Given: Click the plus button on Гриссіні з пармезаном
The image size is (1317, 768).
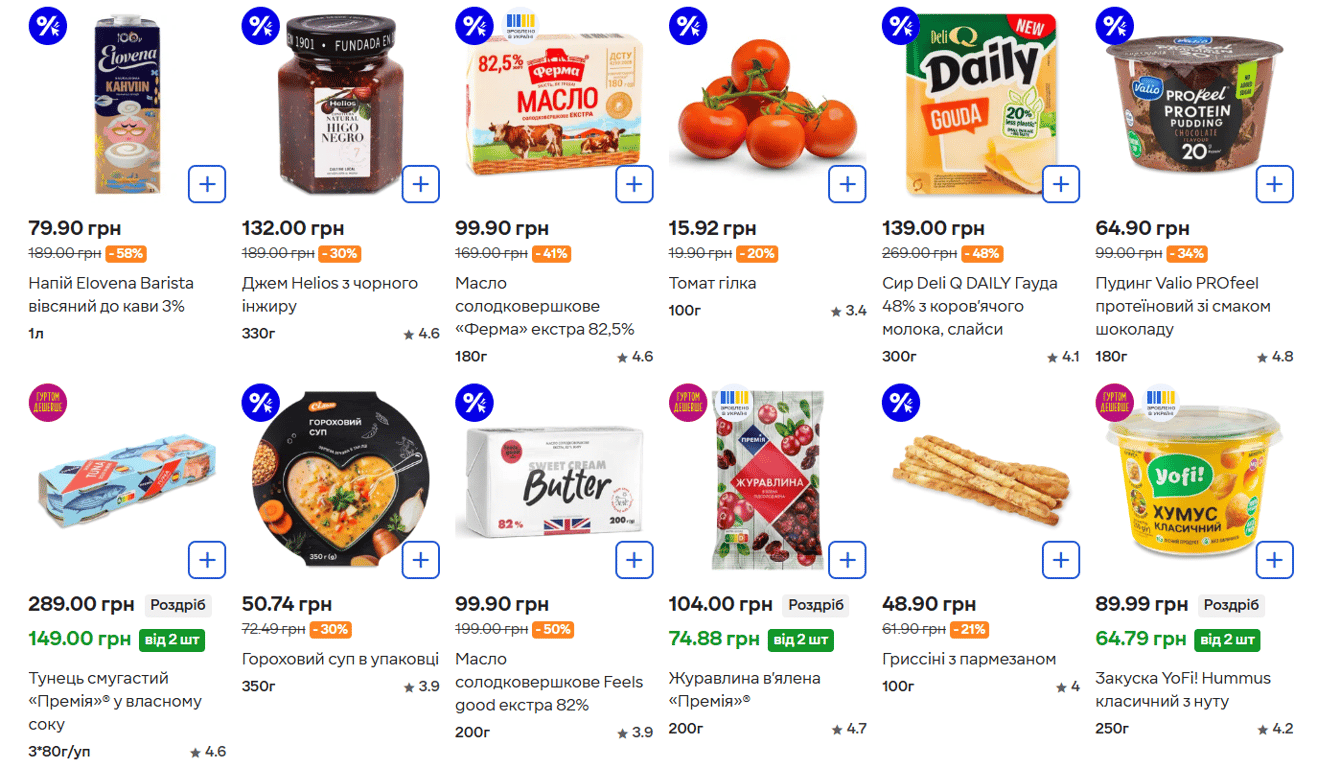Looking at the screenshot, I should 1060,560.
